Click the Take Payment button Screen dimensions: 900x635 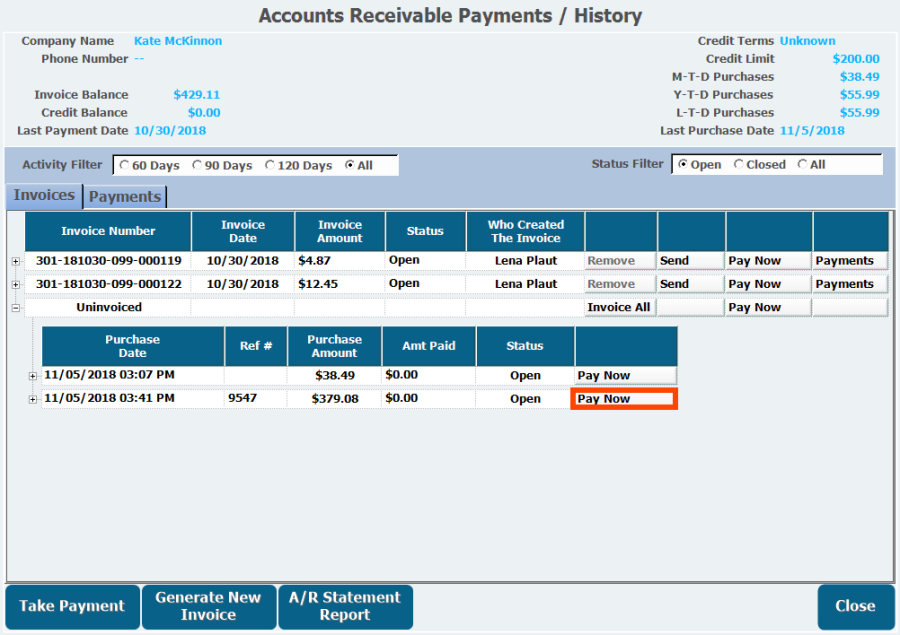71,606
